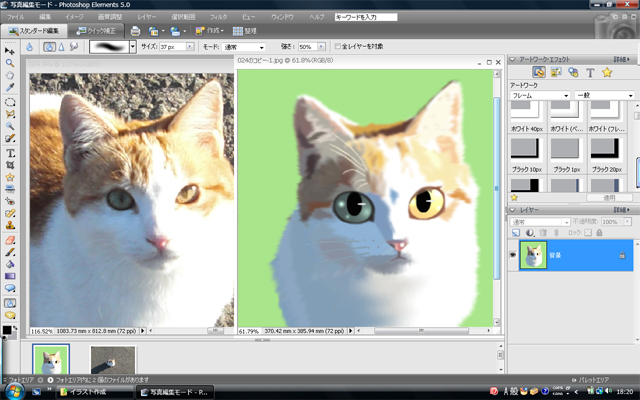Open the レイヤー menu in menu bar
Screen dimensions: 640x400
tap(147, 17)
